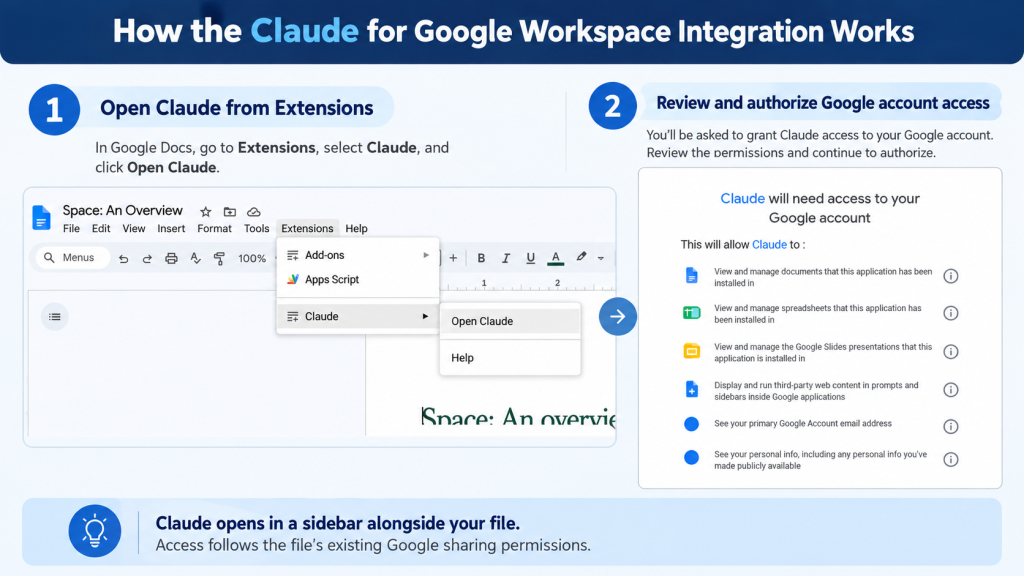Expand the Claude submenu entry
The width and height of the screenshot is (1024, 576).
pyautogui.click(x=425, y=316)
